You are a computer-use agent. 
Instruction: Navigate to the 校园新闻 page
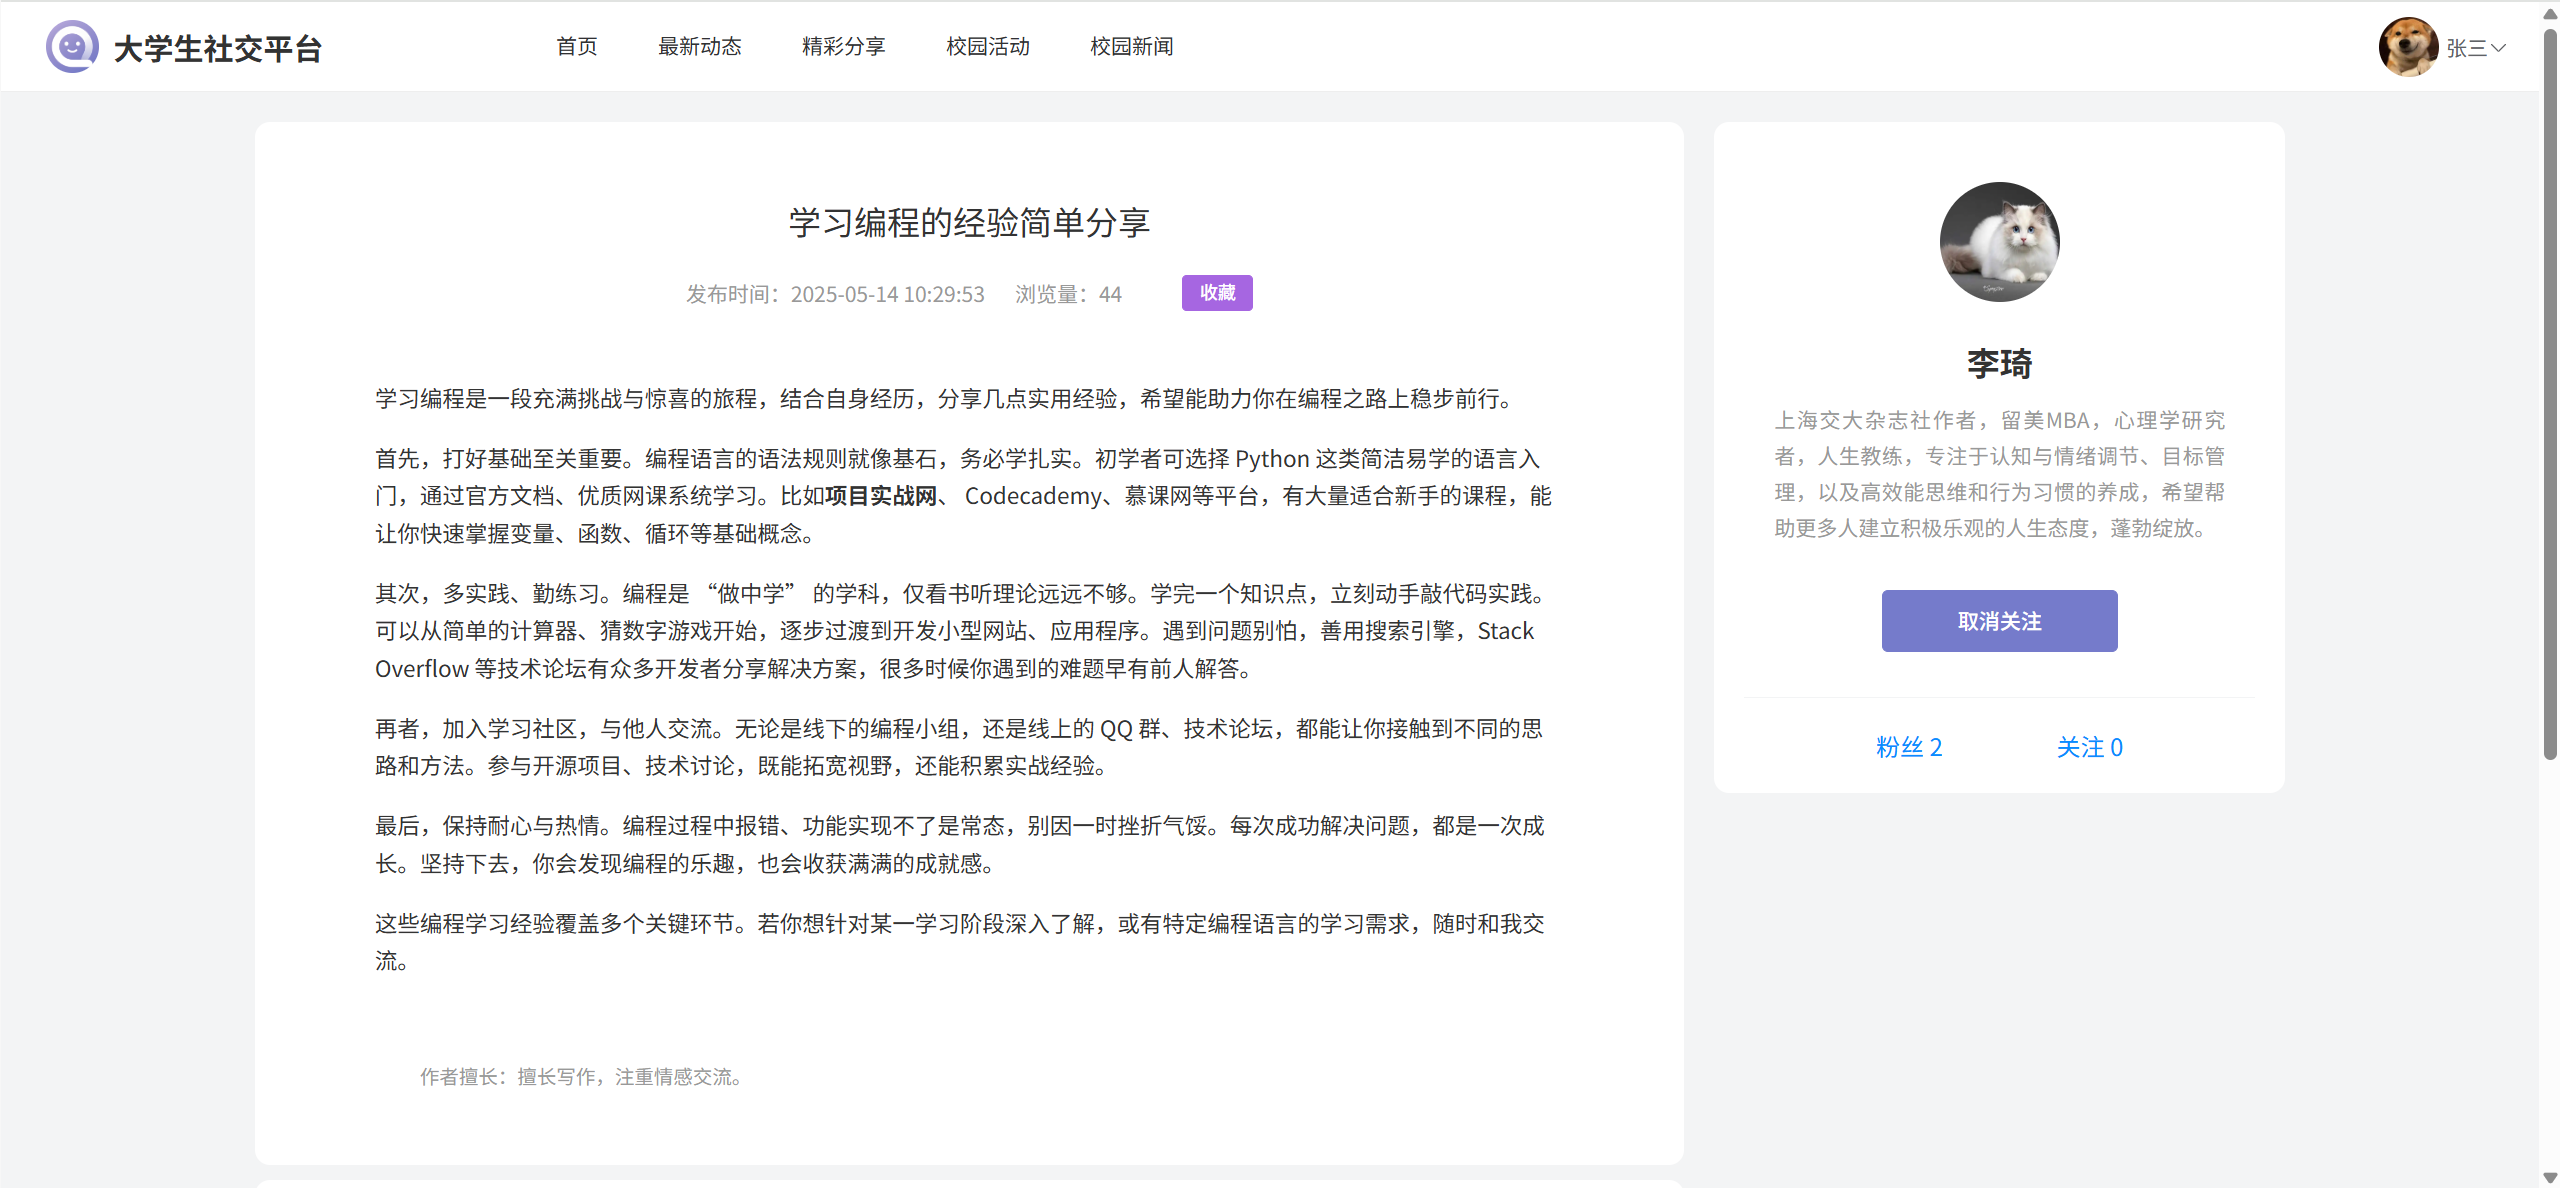pyautogui.click(x=1131, y=47)
